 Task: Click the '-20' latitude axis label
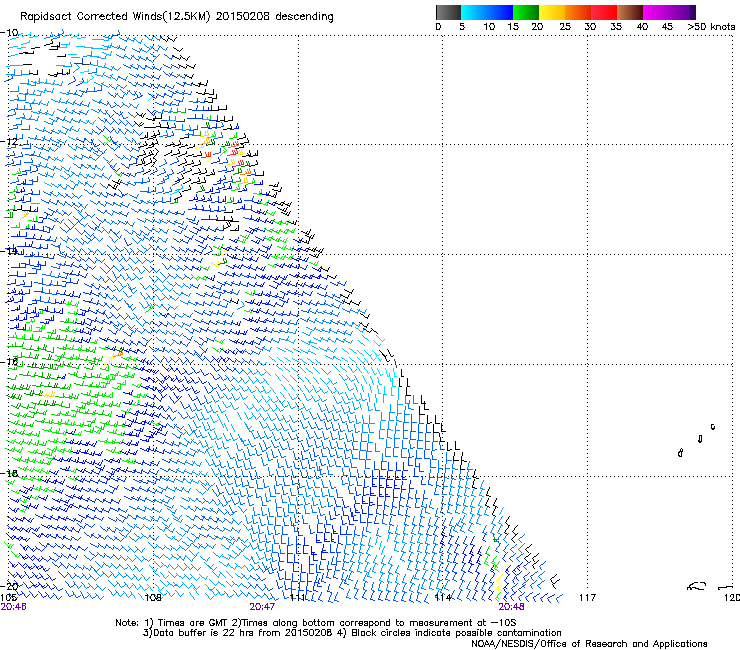[9, 587]
